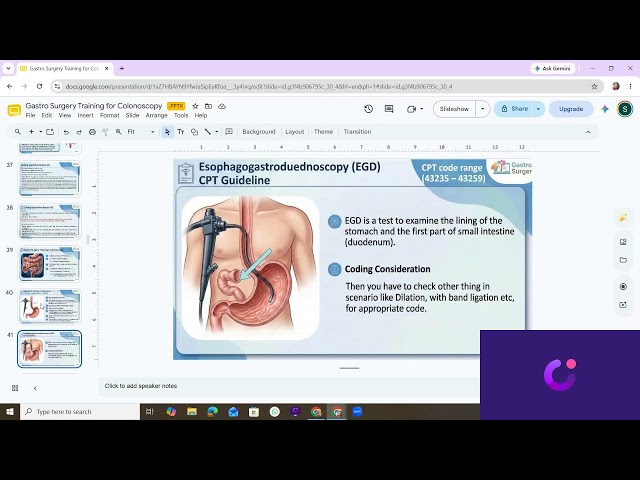Select slide 40 thumbnail

pyautogui.click(x=49, y=306)
